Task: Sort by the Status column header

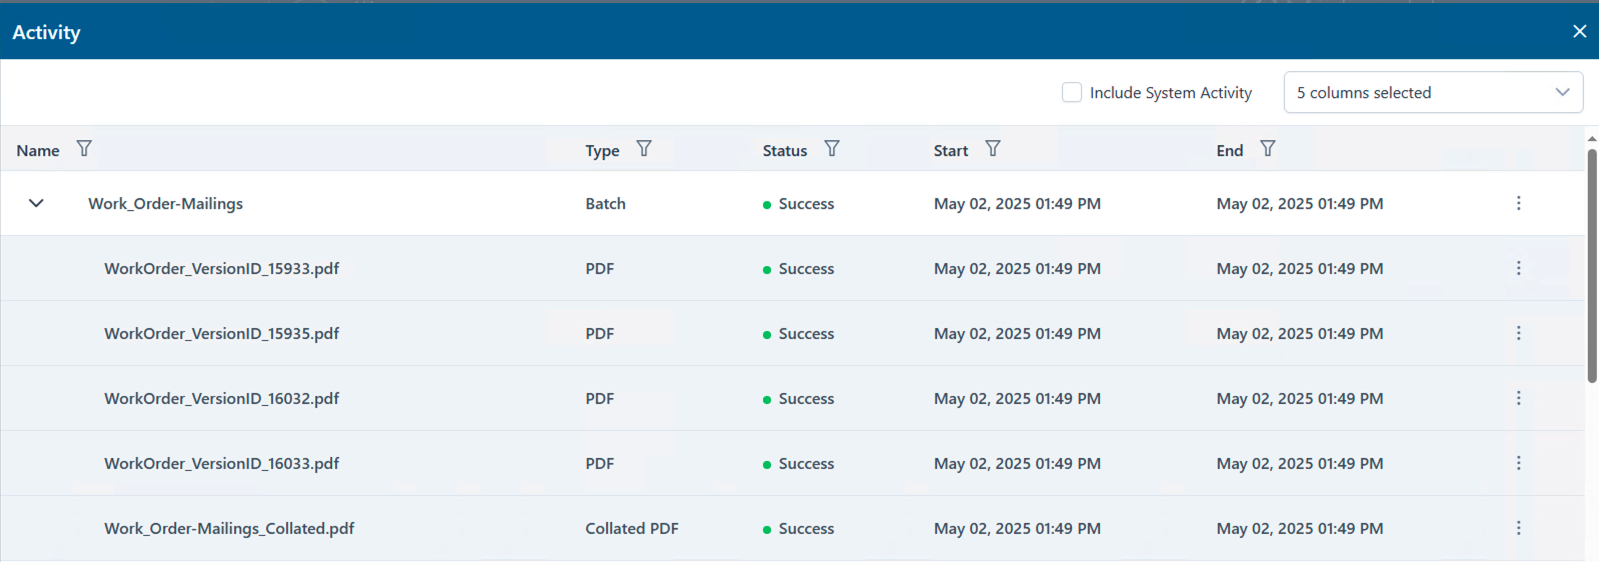Action: (785, 150)
